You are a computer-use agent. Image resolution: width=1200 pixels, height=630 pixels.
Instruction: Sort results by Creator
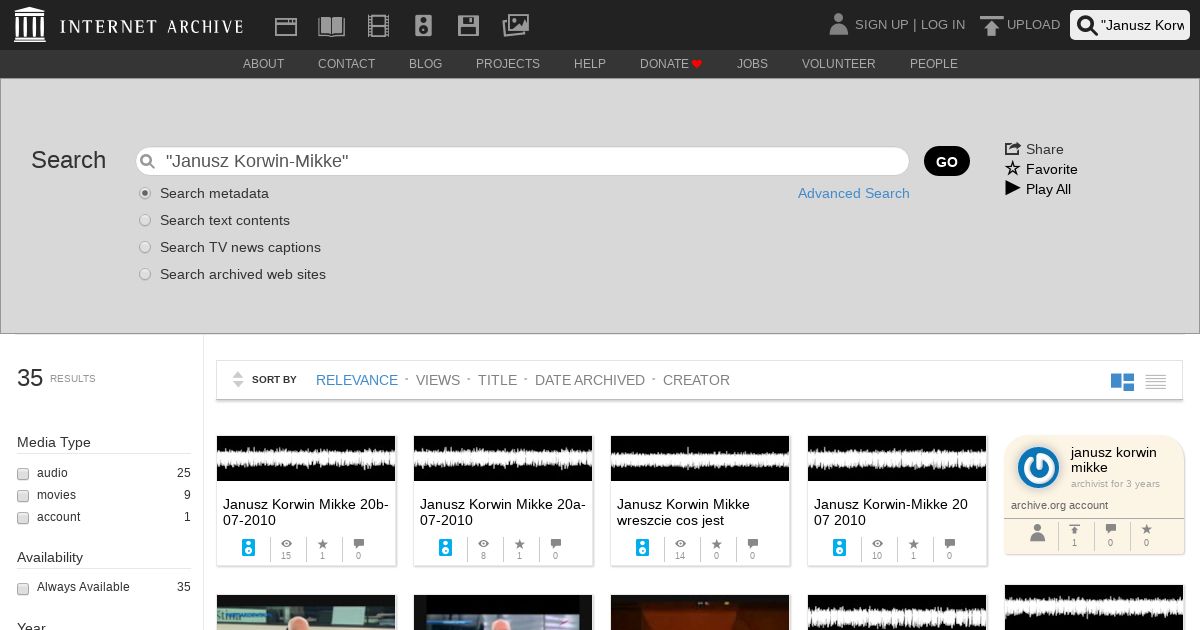coord(696,380)
